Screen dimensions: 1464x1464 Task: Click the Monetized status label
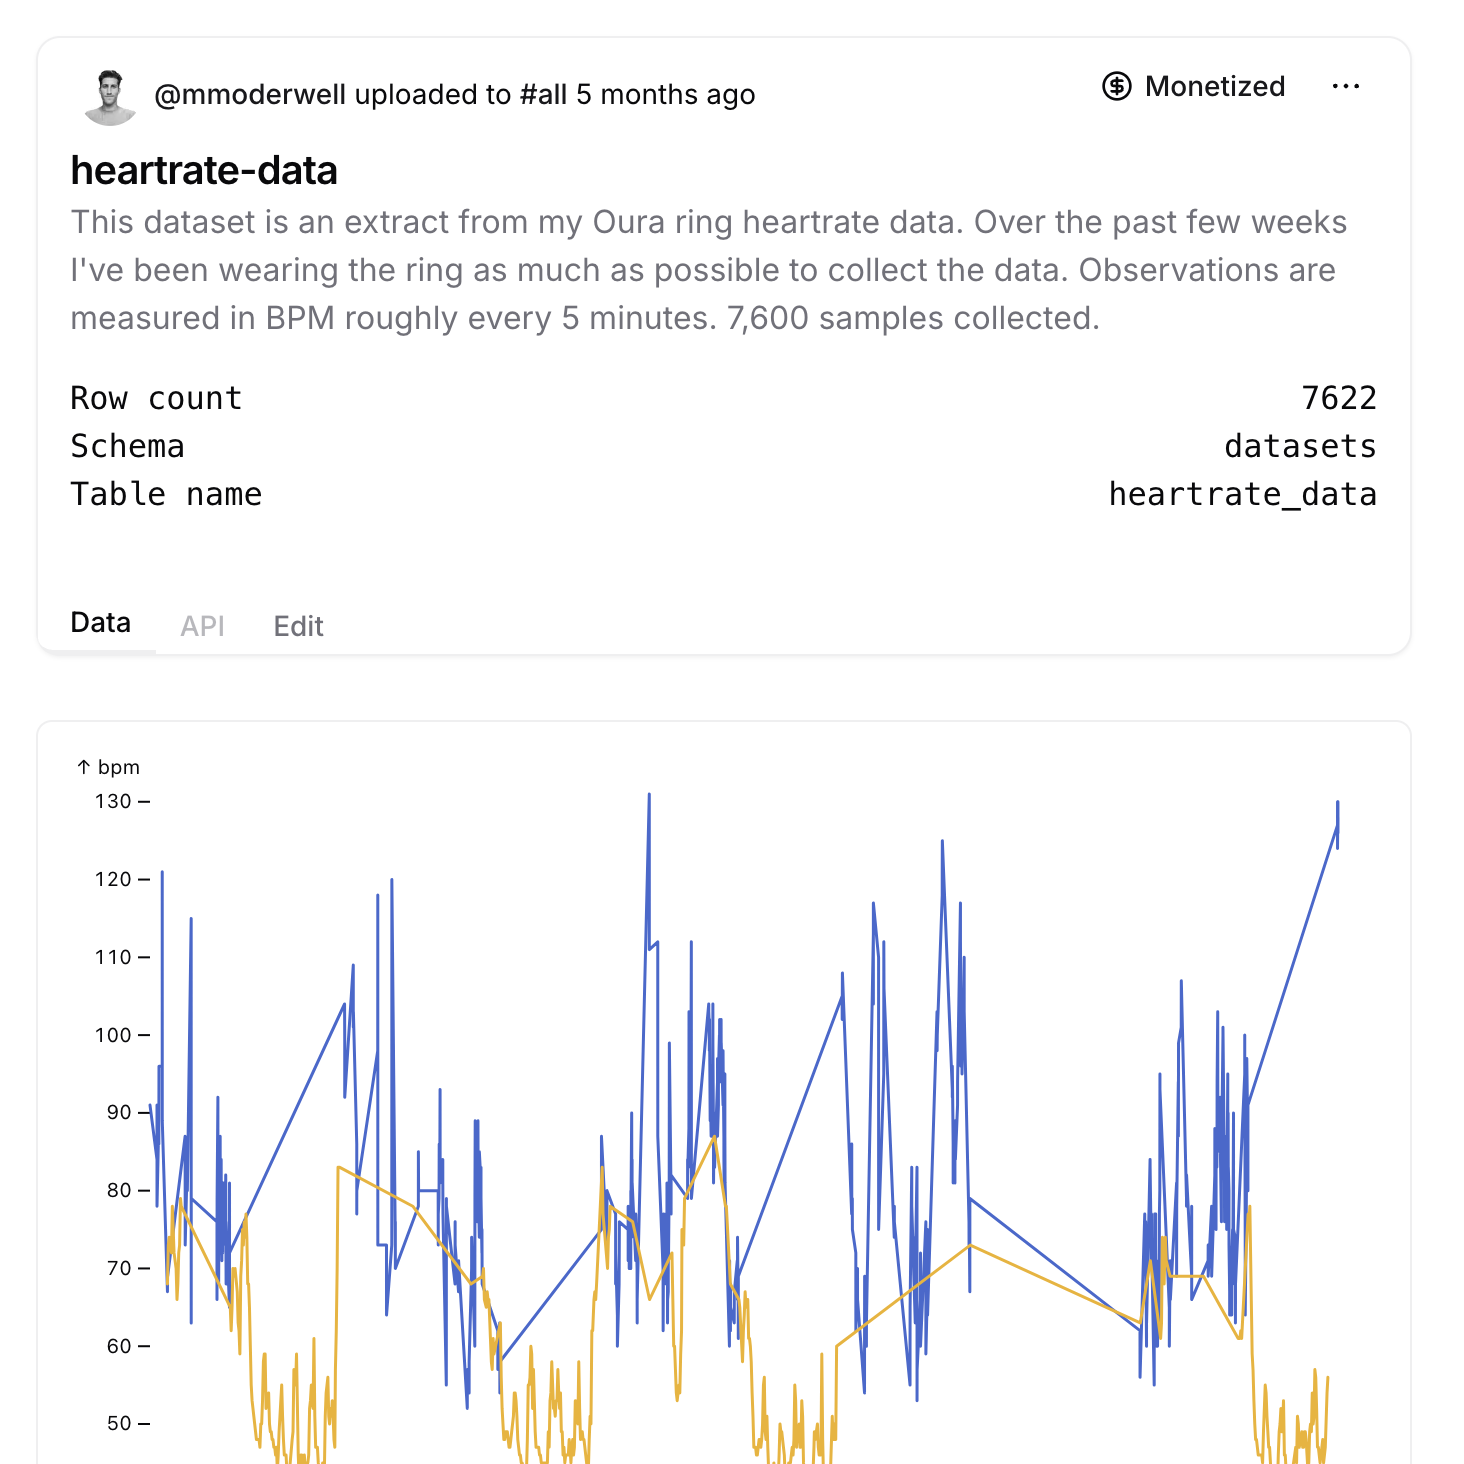[x=1214, y=87]
